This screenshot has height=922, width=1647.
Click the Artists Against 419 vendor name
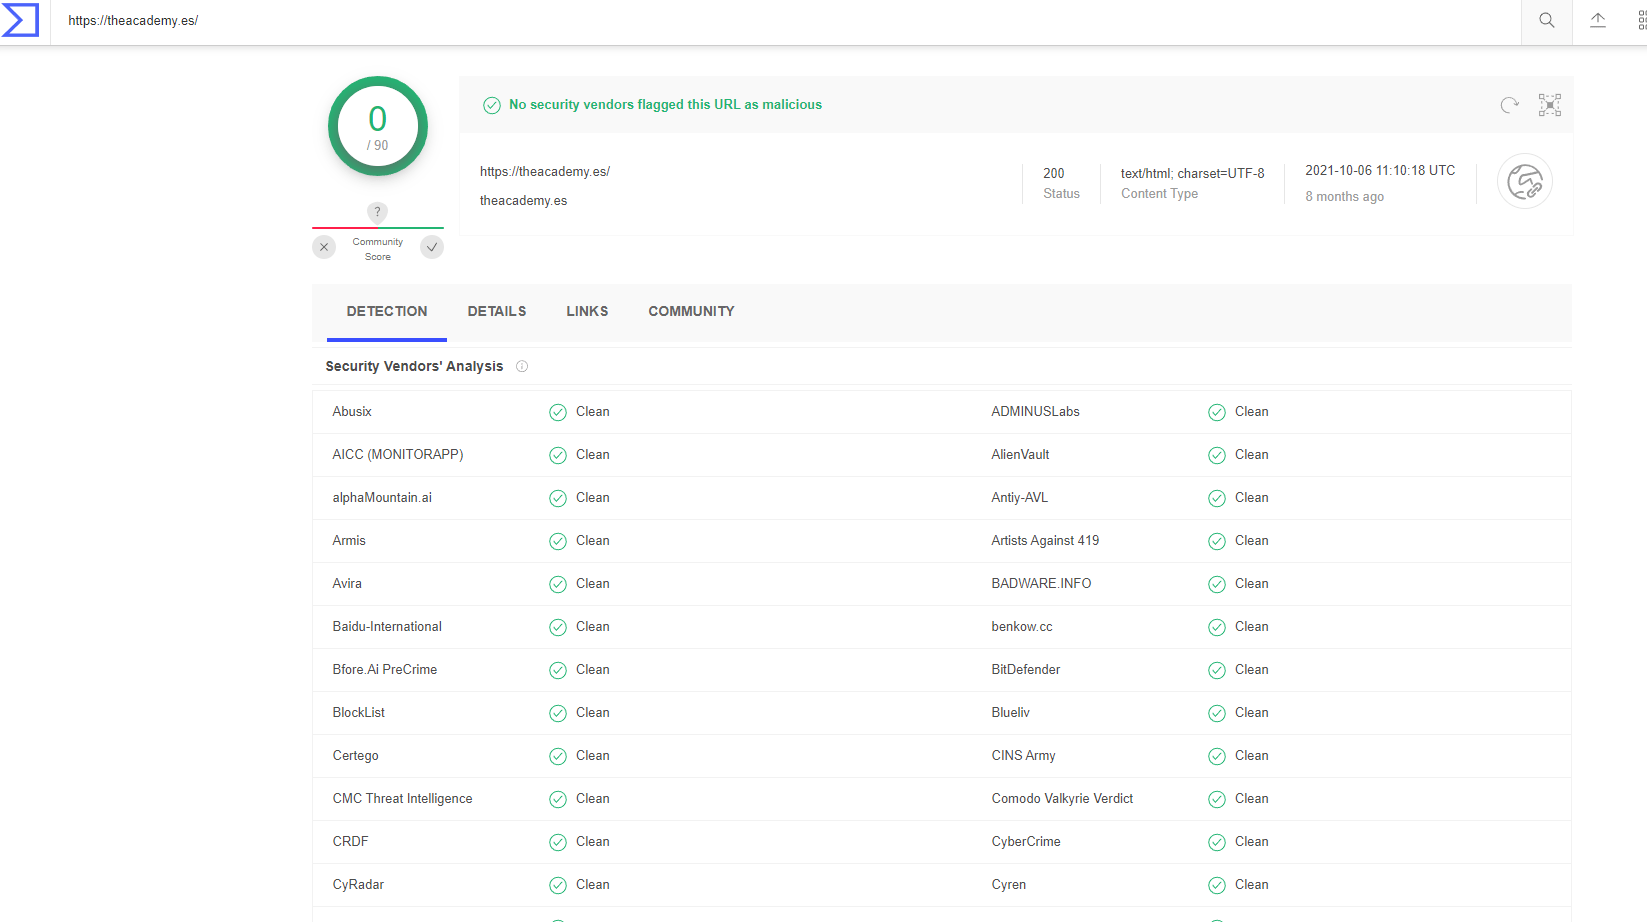1045,541
